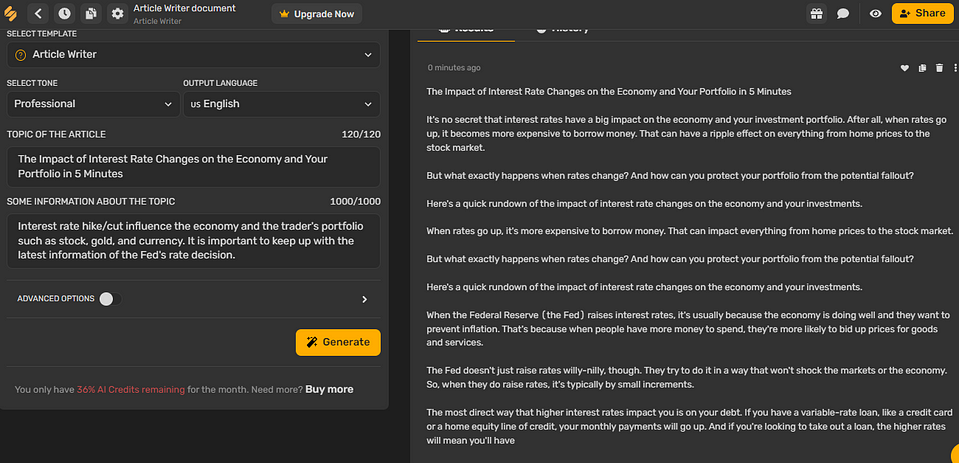Click the back arrow icon
This screenshot has height=463, width=959.
[x=38, y=14]
